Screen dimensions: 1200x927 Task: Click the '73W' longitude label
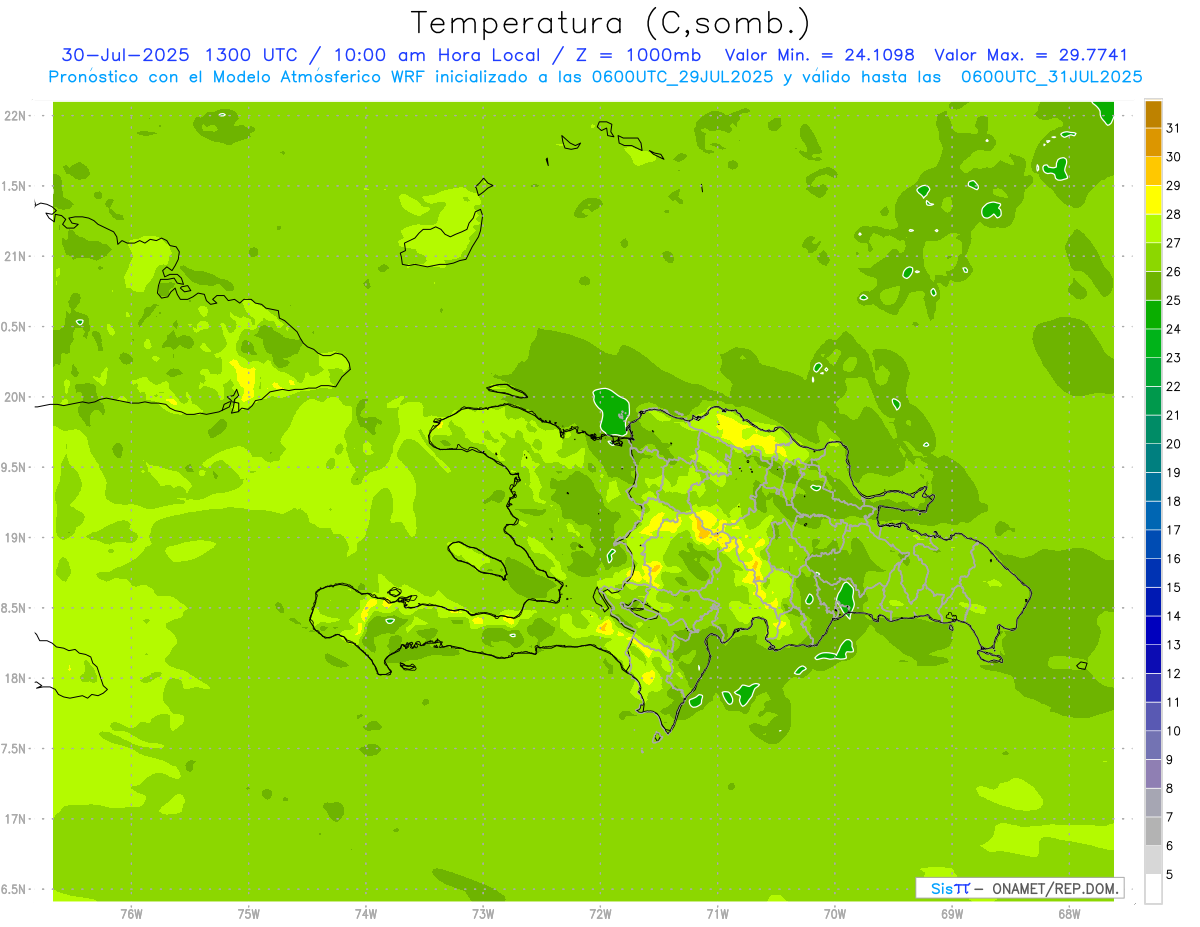pos(483,914)
